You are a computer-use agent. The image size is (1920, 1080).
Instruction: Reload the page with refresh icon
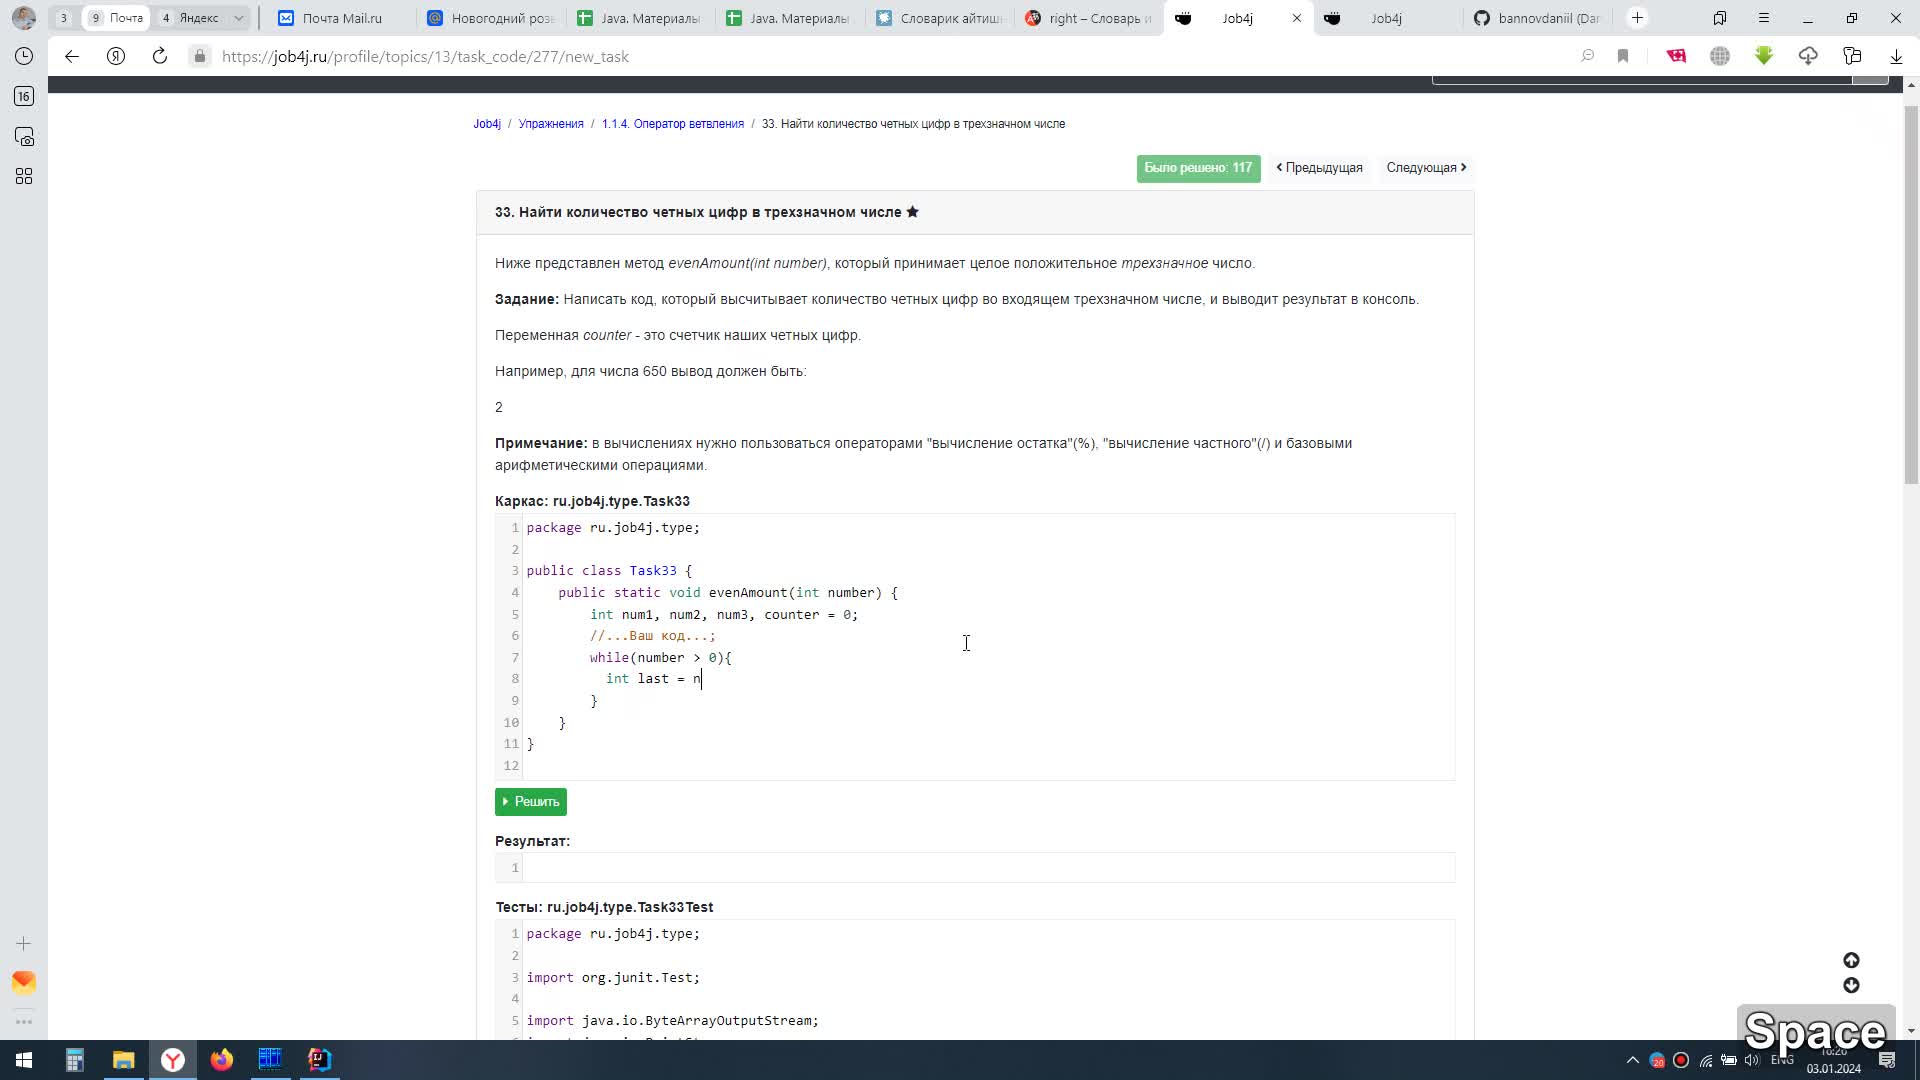[x=160, y=56]
